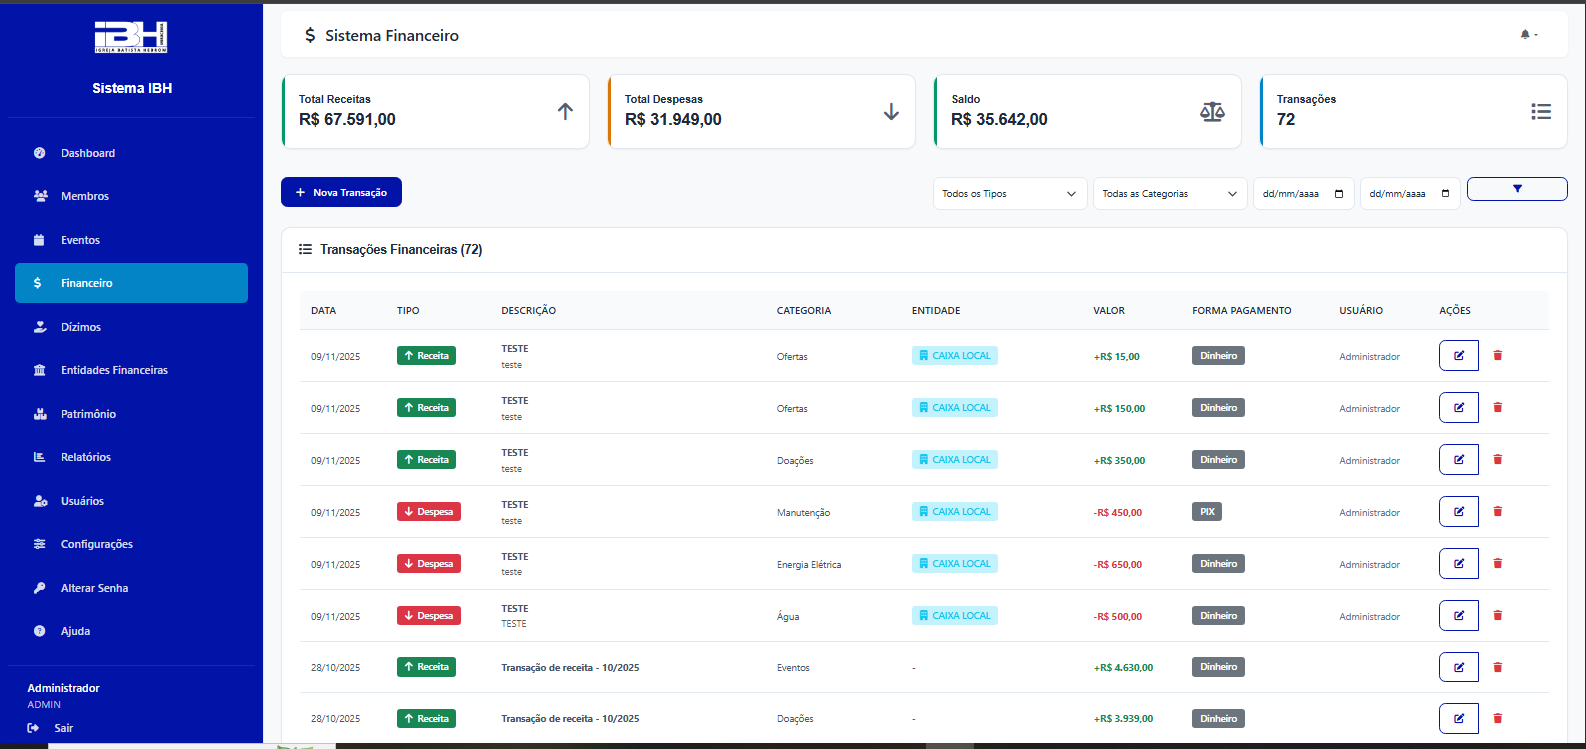Open the Todos os Tipos dropdown
This screenshot has width=1586, height=749.
click(1009, 194)
